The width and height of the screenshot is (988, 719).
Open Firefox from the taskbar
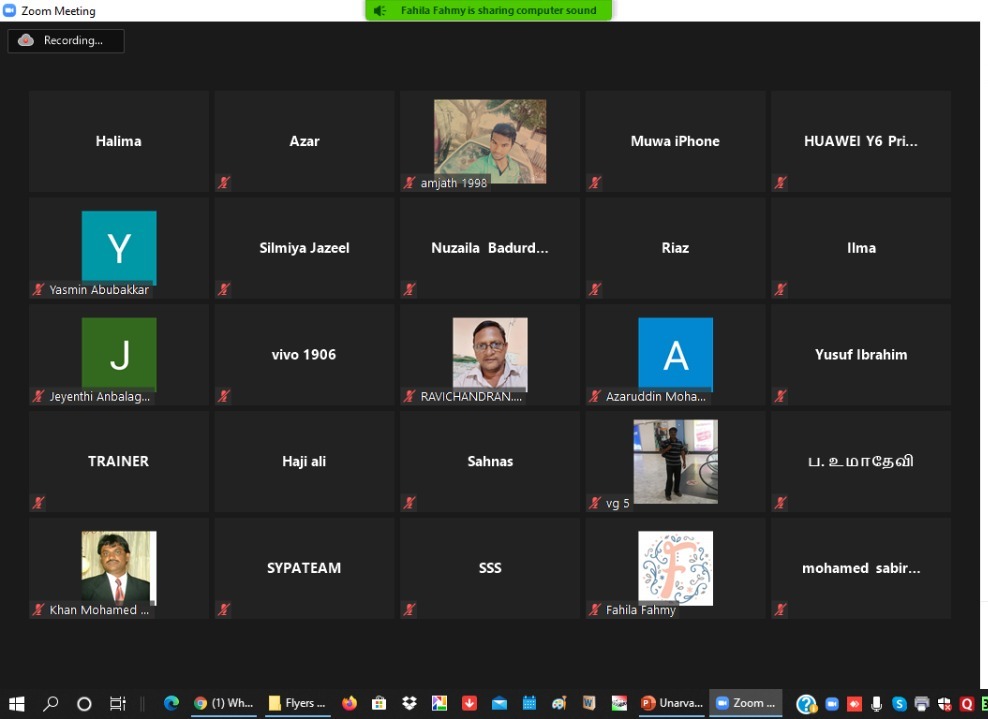point(349,703)
